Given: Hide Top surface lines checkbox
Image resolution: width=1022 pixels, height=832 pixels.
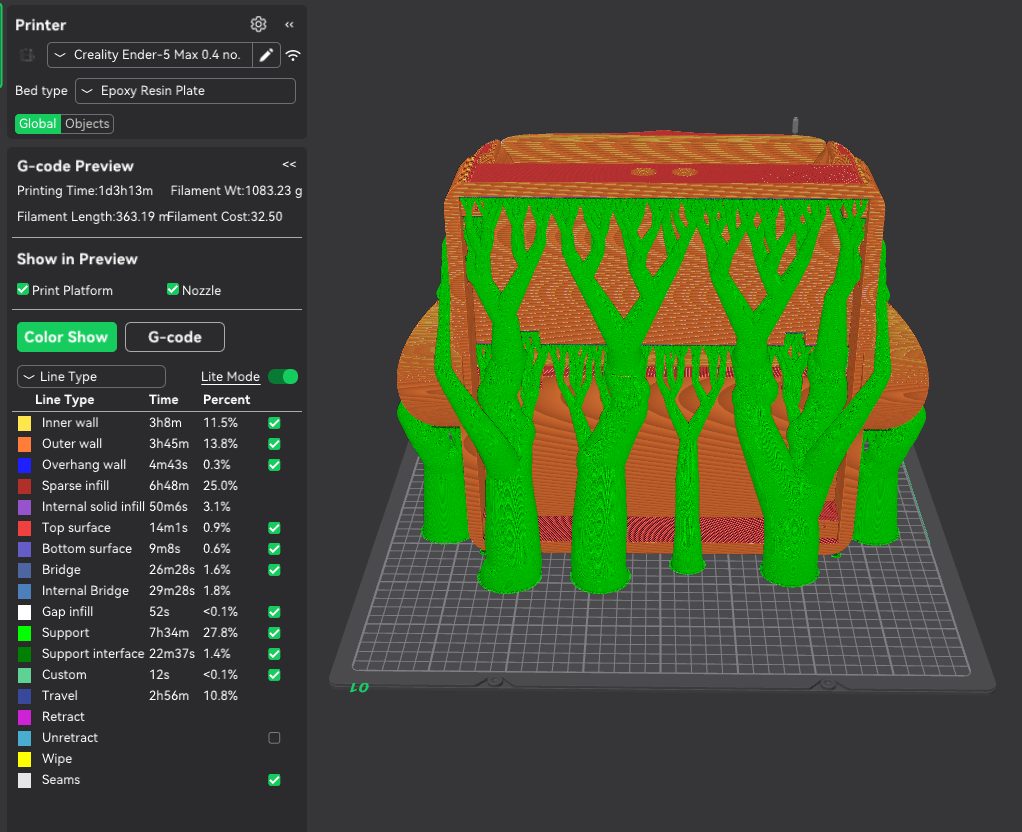Looking at the screenshot, I should pyautogui.click(x=274, y=527).
